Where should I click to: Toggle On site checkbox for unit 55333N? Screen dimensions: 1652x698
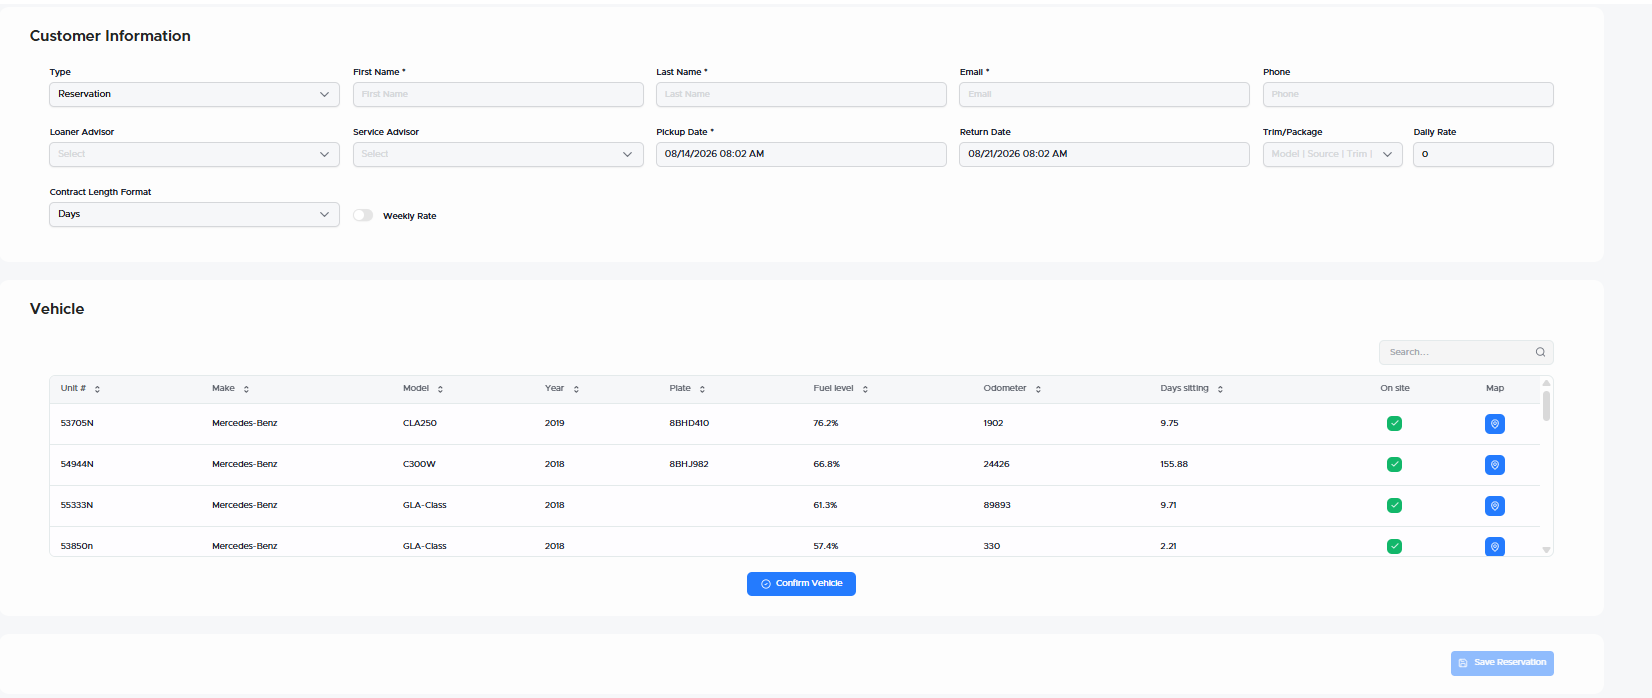point(1394,506)
